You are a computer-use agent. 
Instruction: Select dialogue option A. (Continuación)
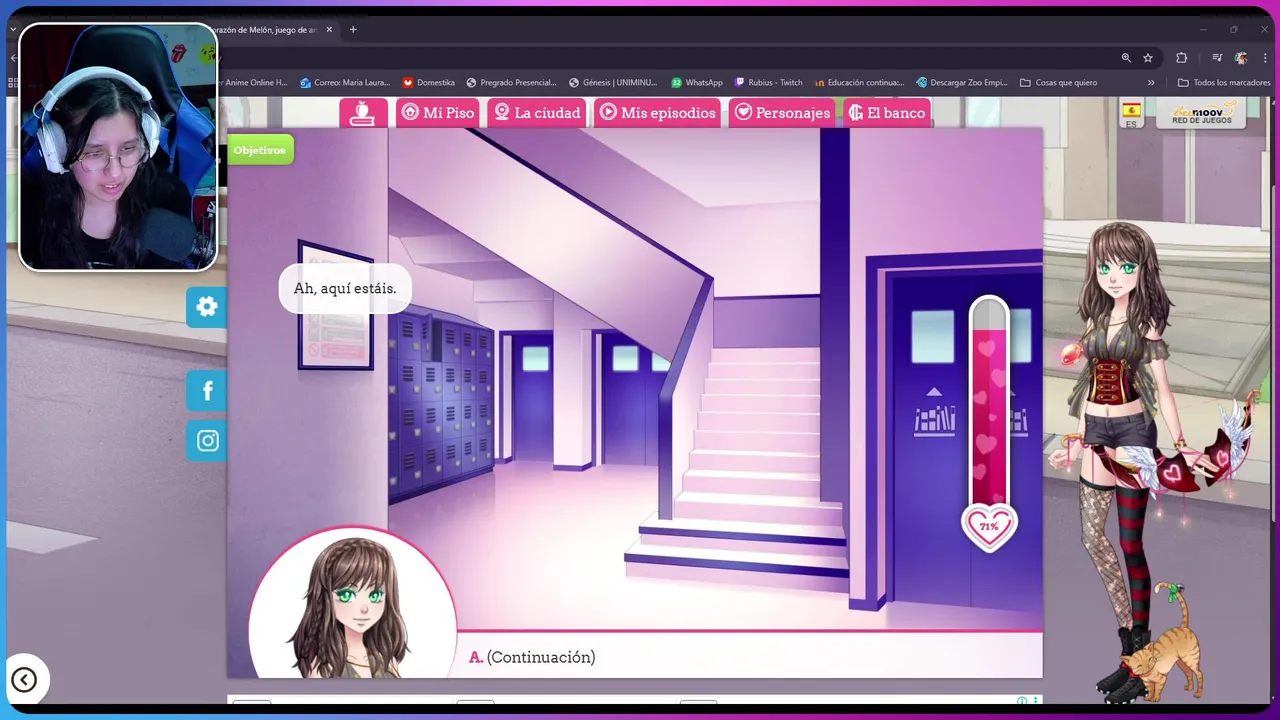[x=532, y=657]
